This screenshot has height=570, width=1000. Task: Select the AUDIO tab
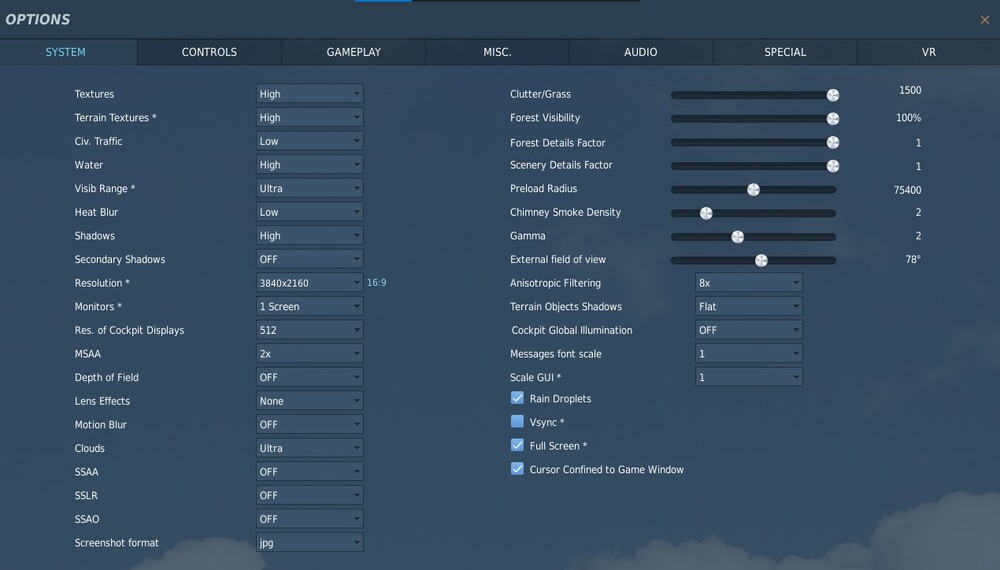(x=641, y=52)
